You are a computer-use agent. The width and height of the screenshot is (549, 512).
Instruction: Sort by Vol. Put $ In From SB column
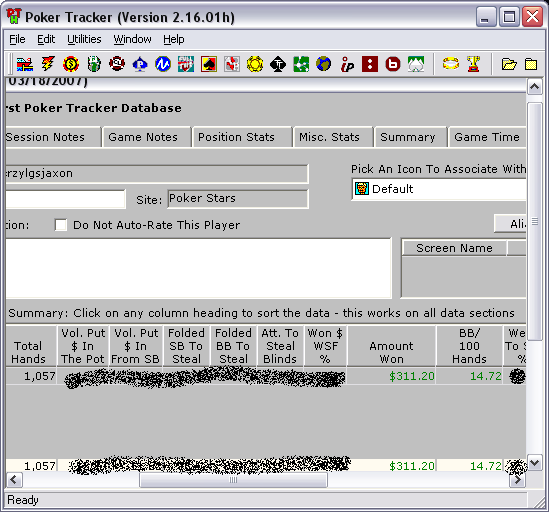pos(136,346)
